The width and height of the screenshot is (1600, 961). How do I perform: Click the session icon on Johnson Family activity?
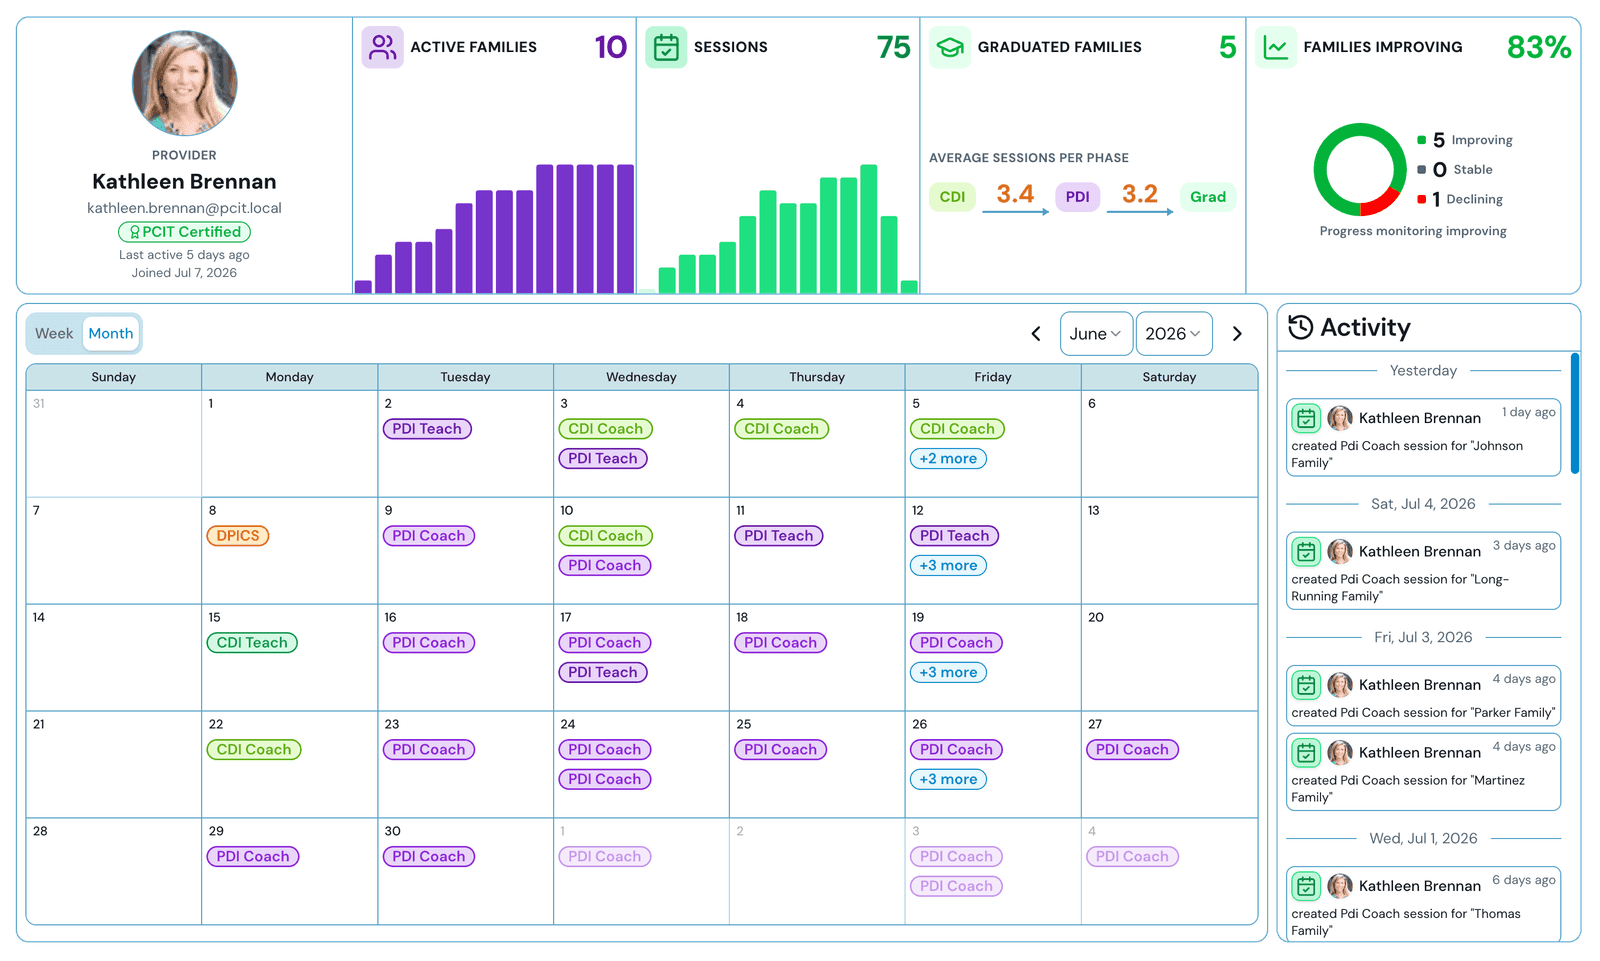[x=1306, y=418]
